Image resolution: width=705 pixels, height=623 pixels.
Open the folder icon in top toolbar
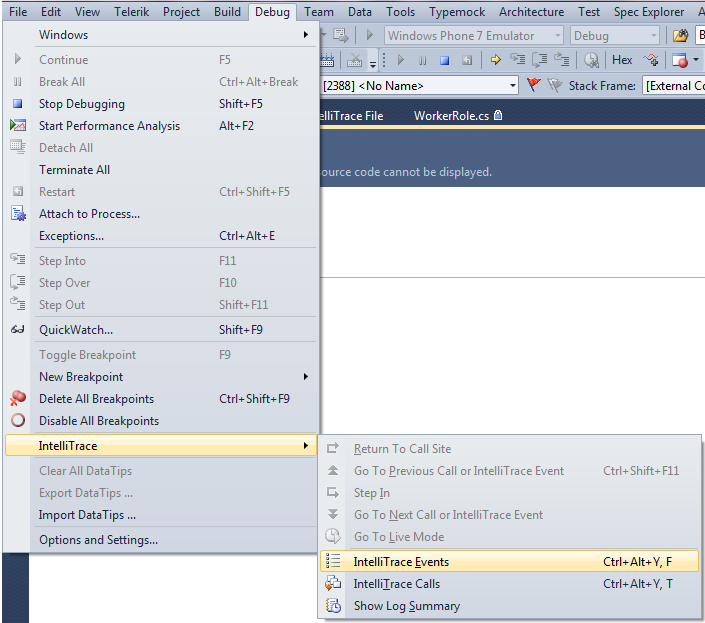click(680, 36)
